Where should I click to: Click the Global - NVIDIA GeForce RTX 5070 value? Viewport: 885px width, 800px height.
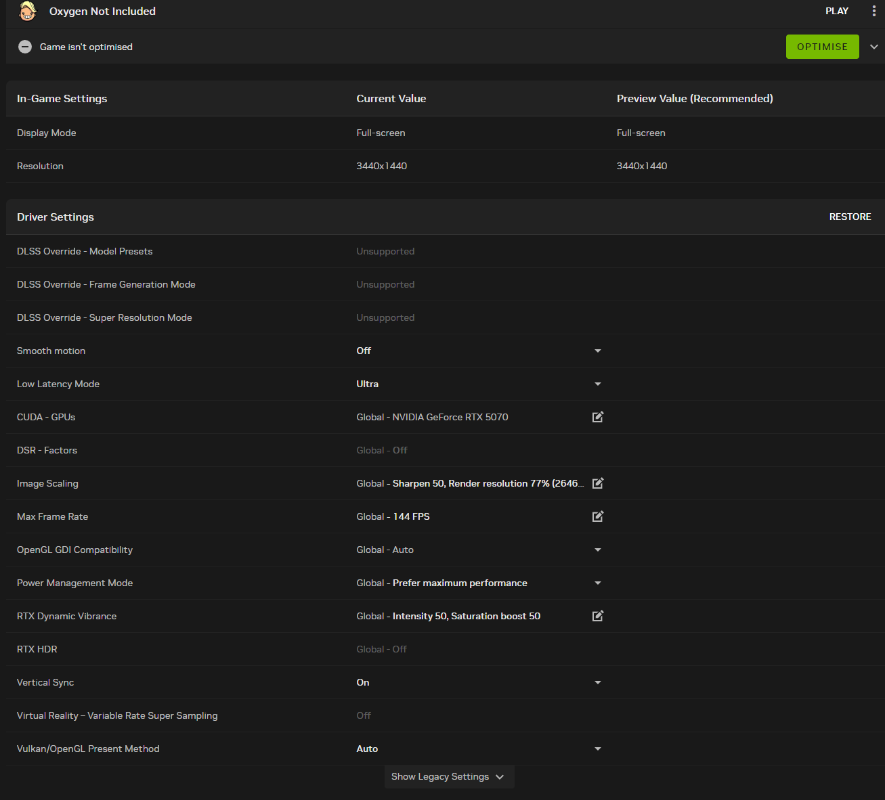pyautogui.click(x=432, y=417)
